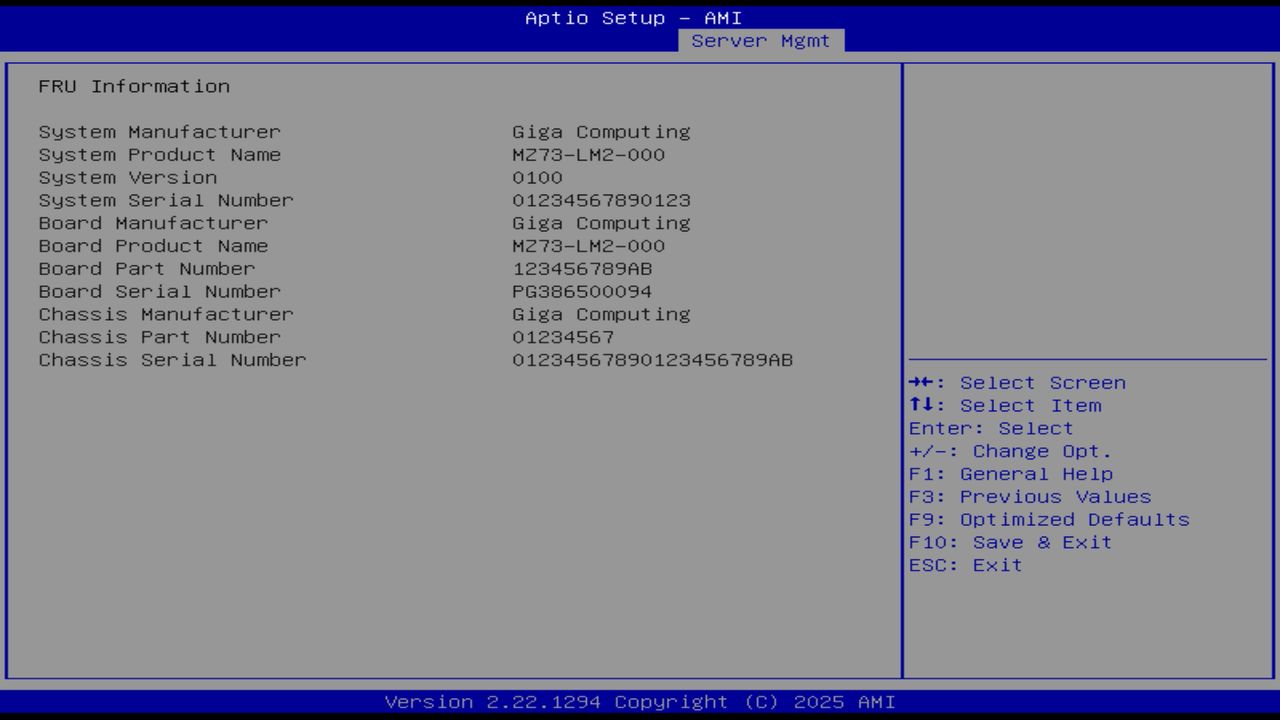Click the Board Manufacturer Giga Computing entry
The width and height of the screenshot is (1280, 720).
(600, 222)
